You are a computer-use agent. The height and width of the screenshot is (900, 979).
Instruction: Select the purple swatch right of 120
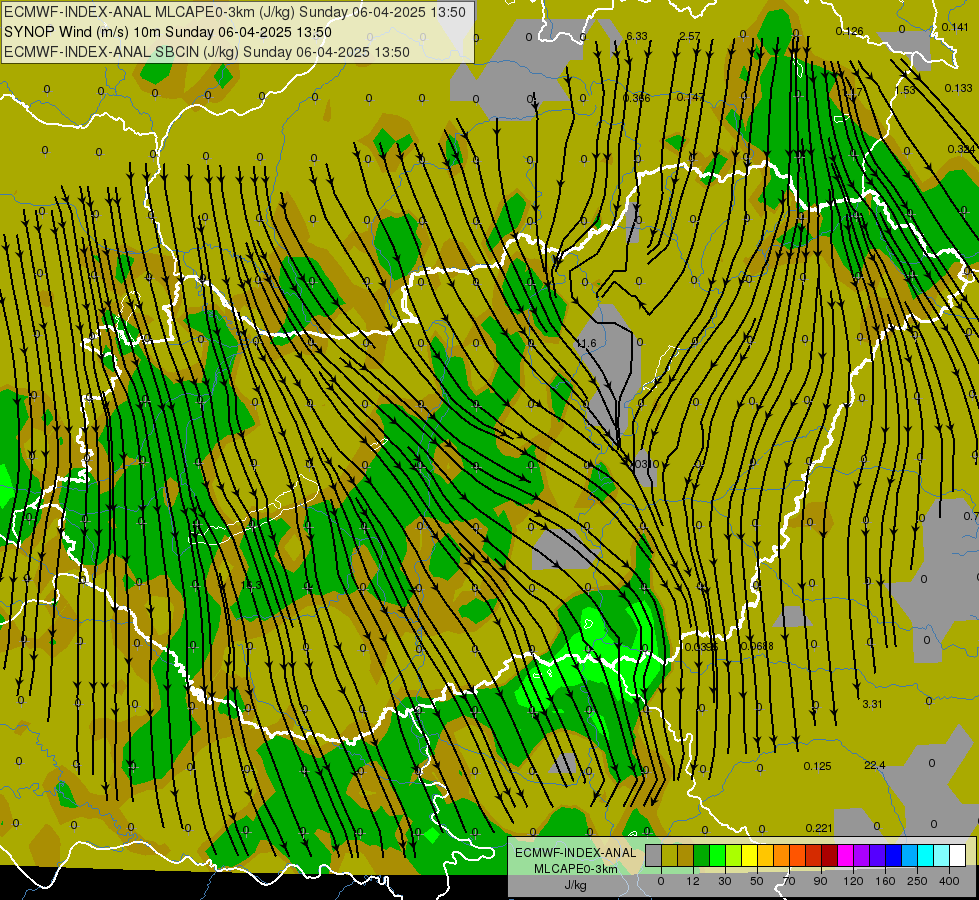click(x=862, y=855)
